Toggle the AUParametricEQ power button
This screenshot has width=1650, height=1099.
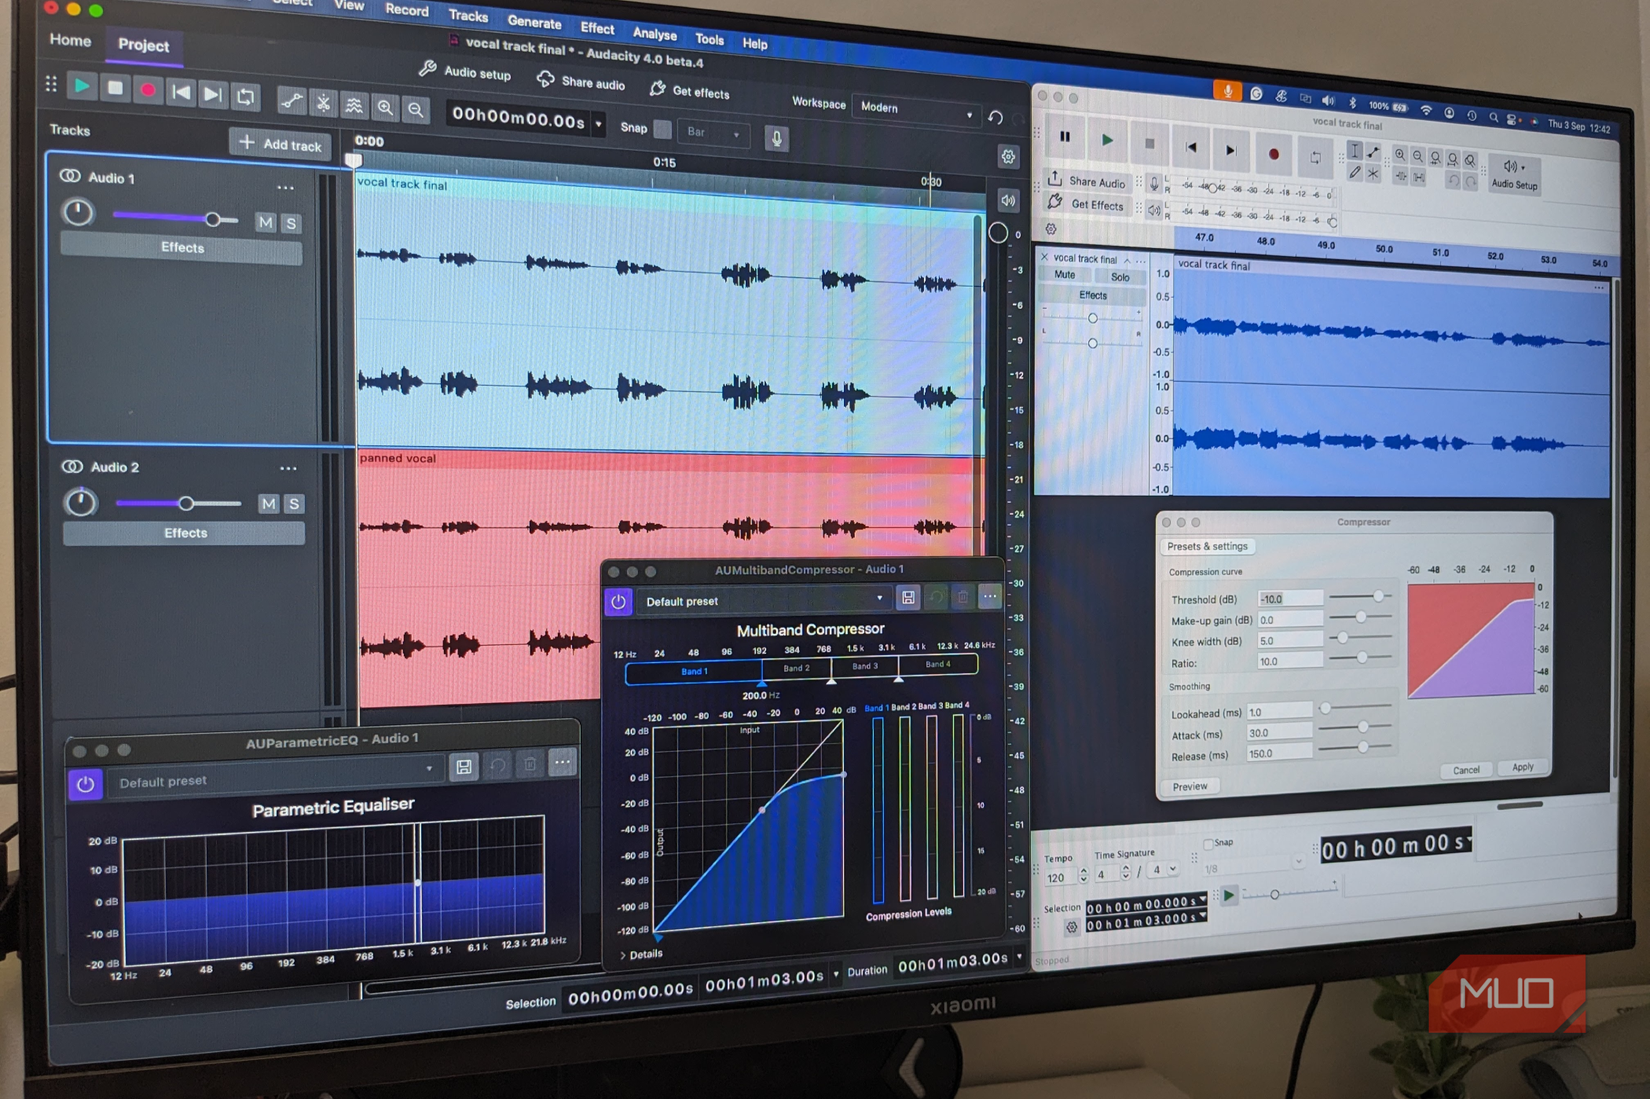click(x=85, y=784)
